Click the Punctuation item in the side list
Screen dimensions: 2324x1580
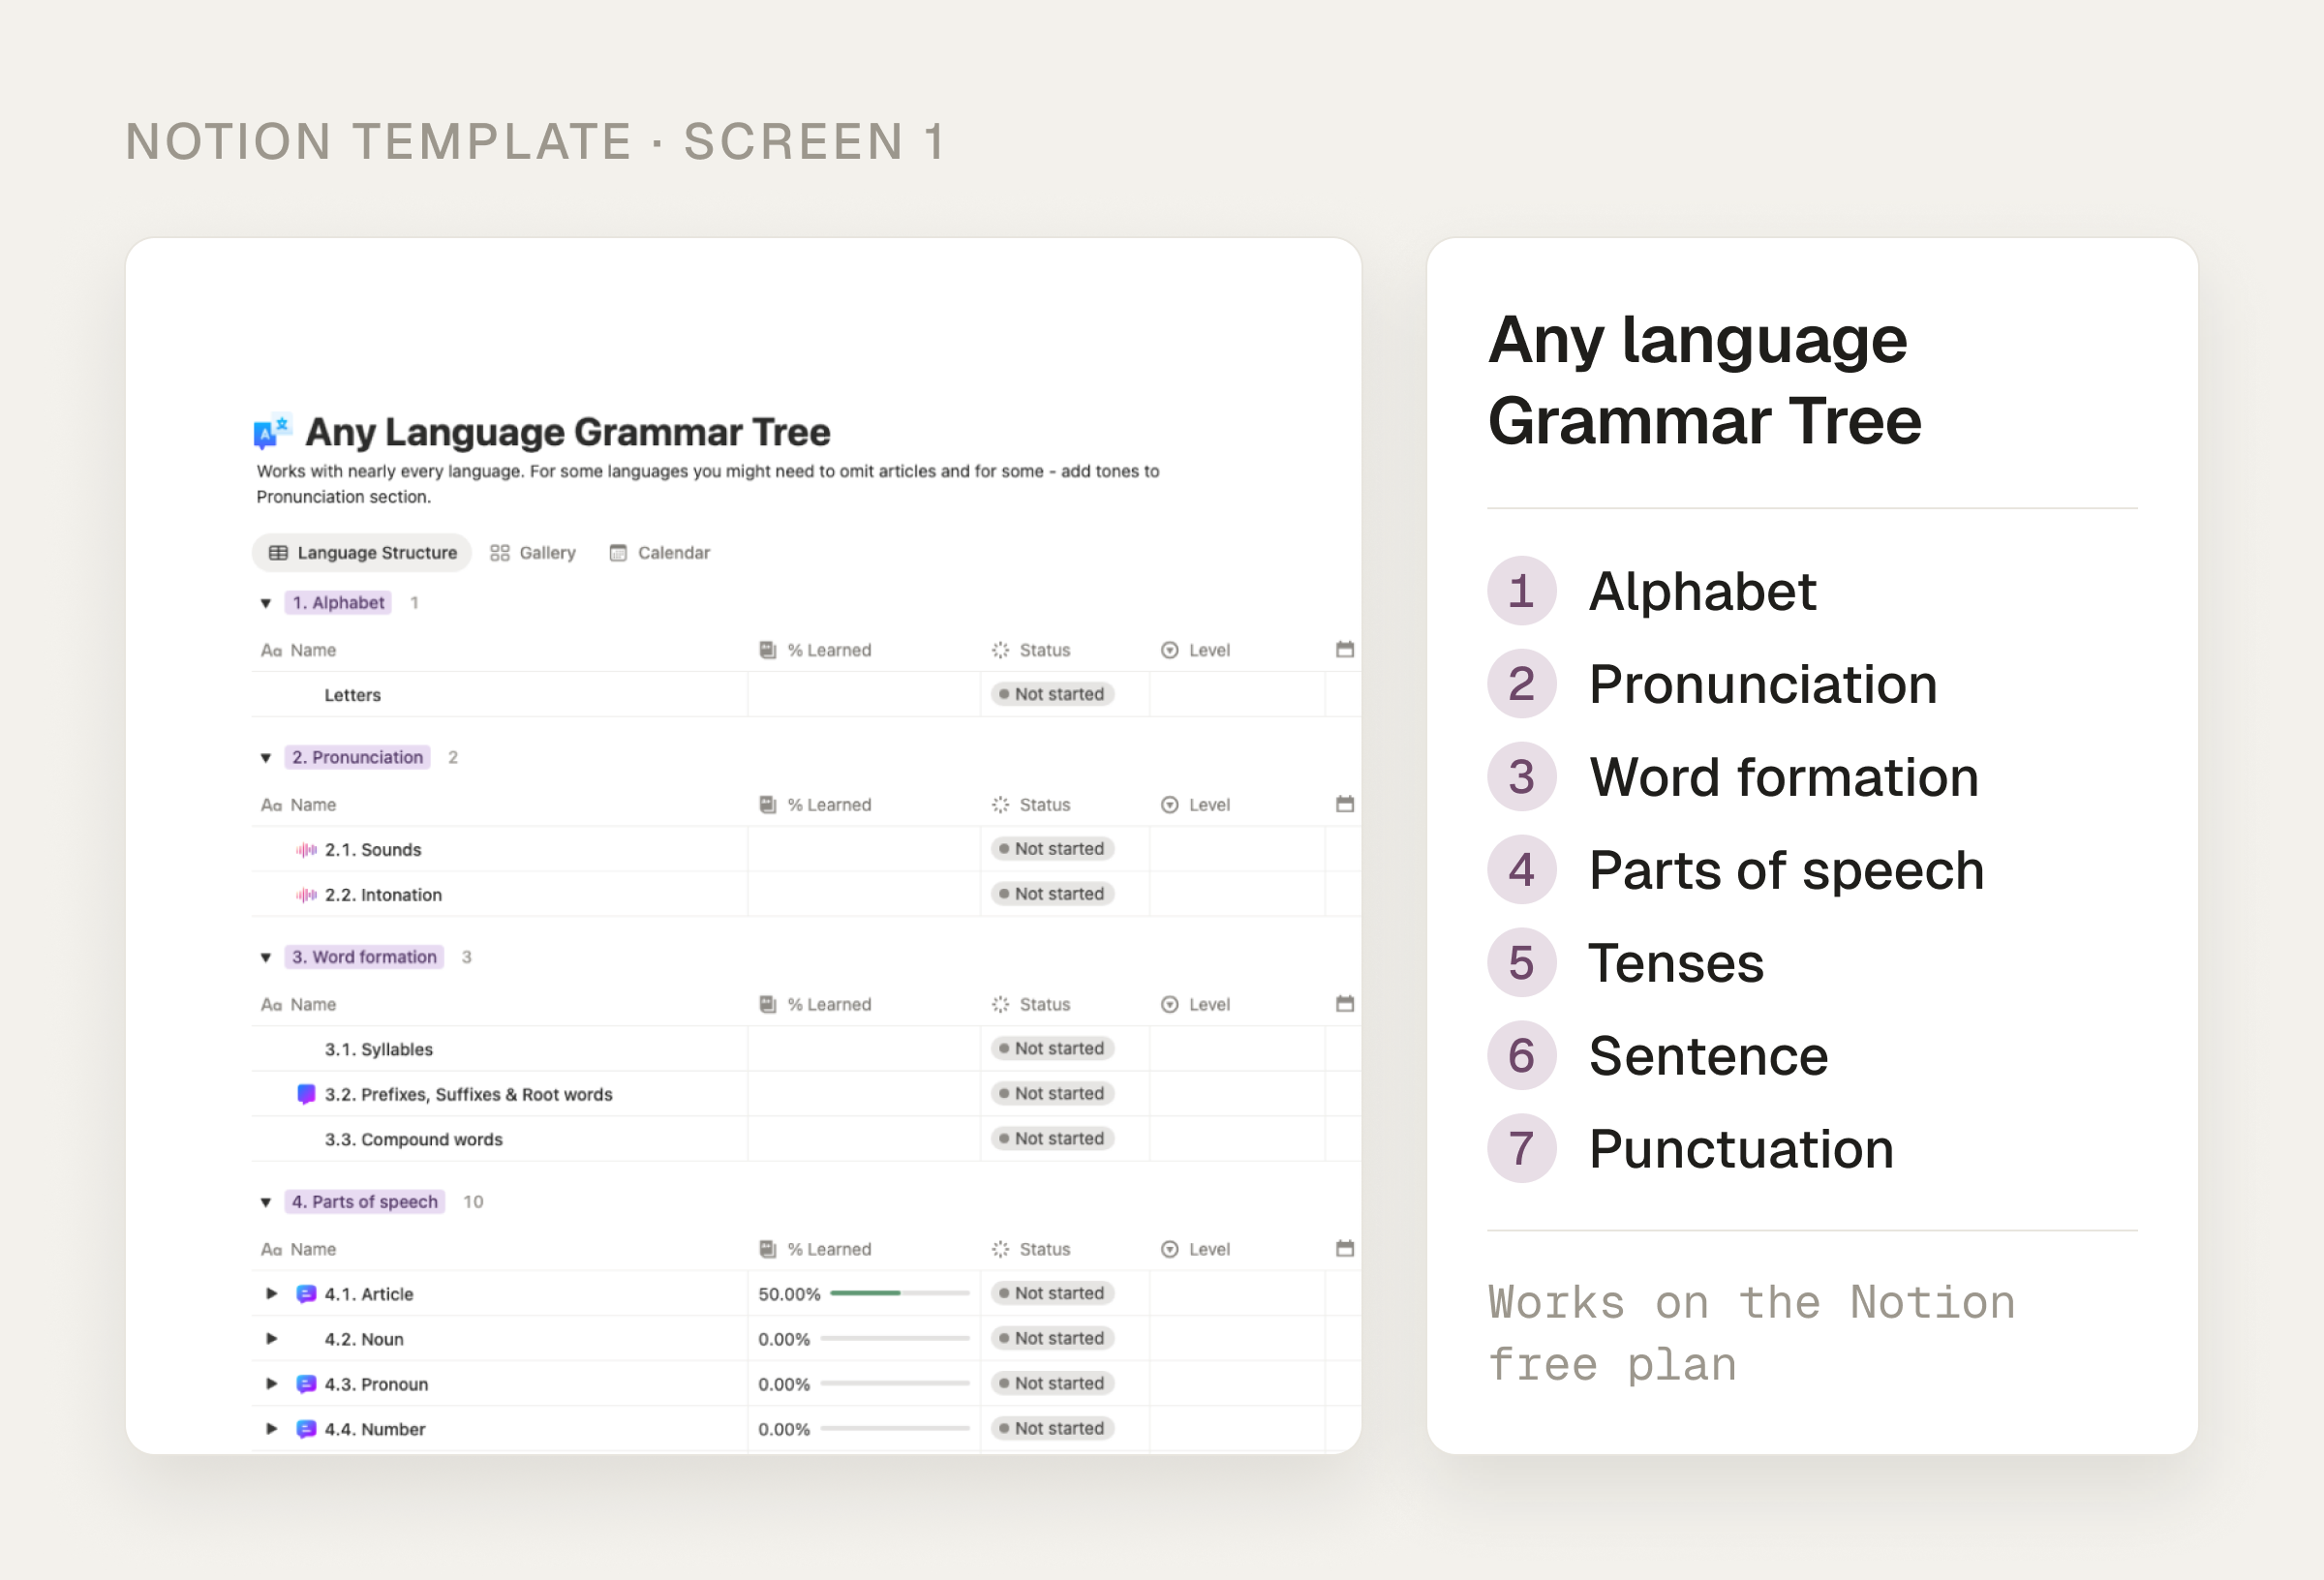(1741, 1149)
